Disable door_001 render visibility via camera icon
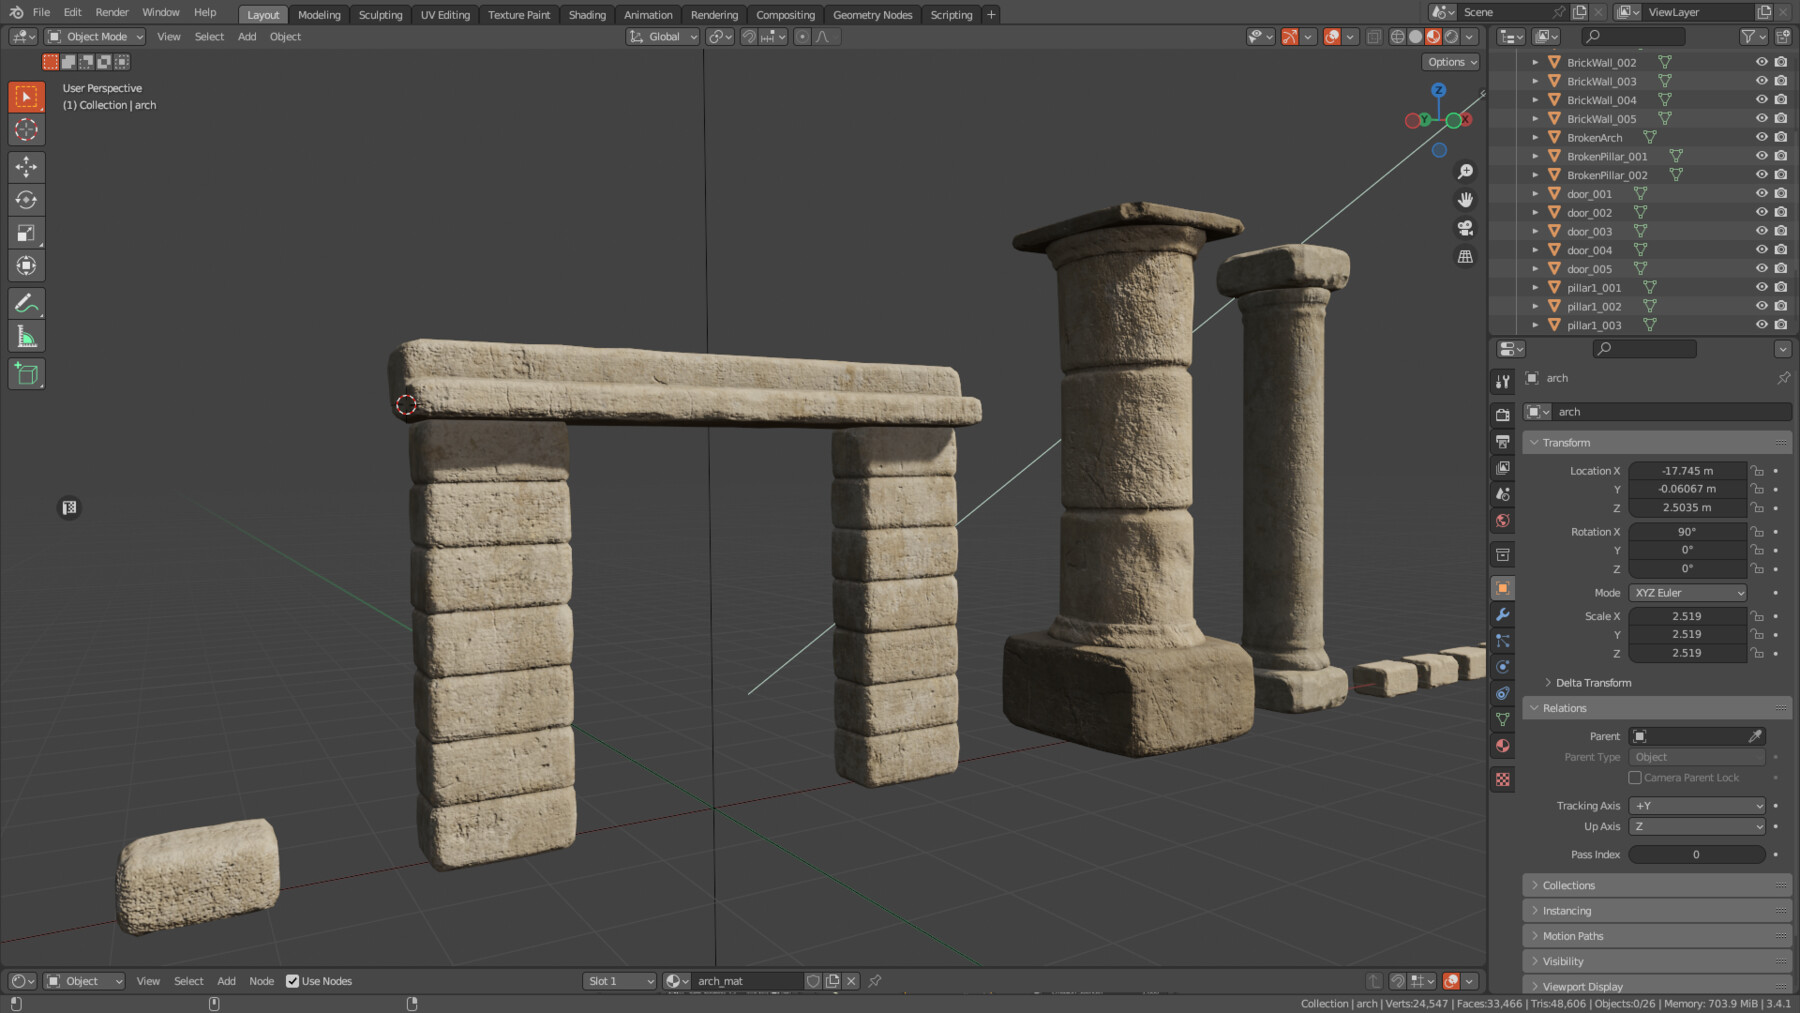 click(x=1781, y=193)
